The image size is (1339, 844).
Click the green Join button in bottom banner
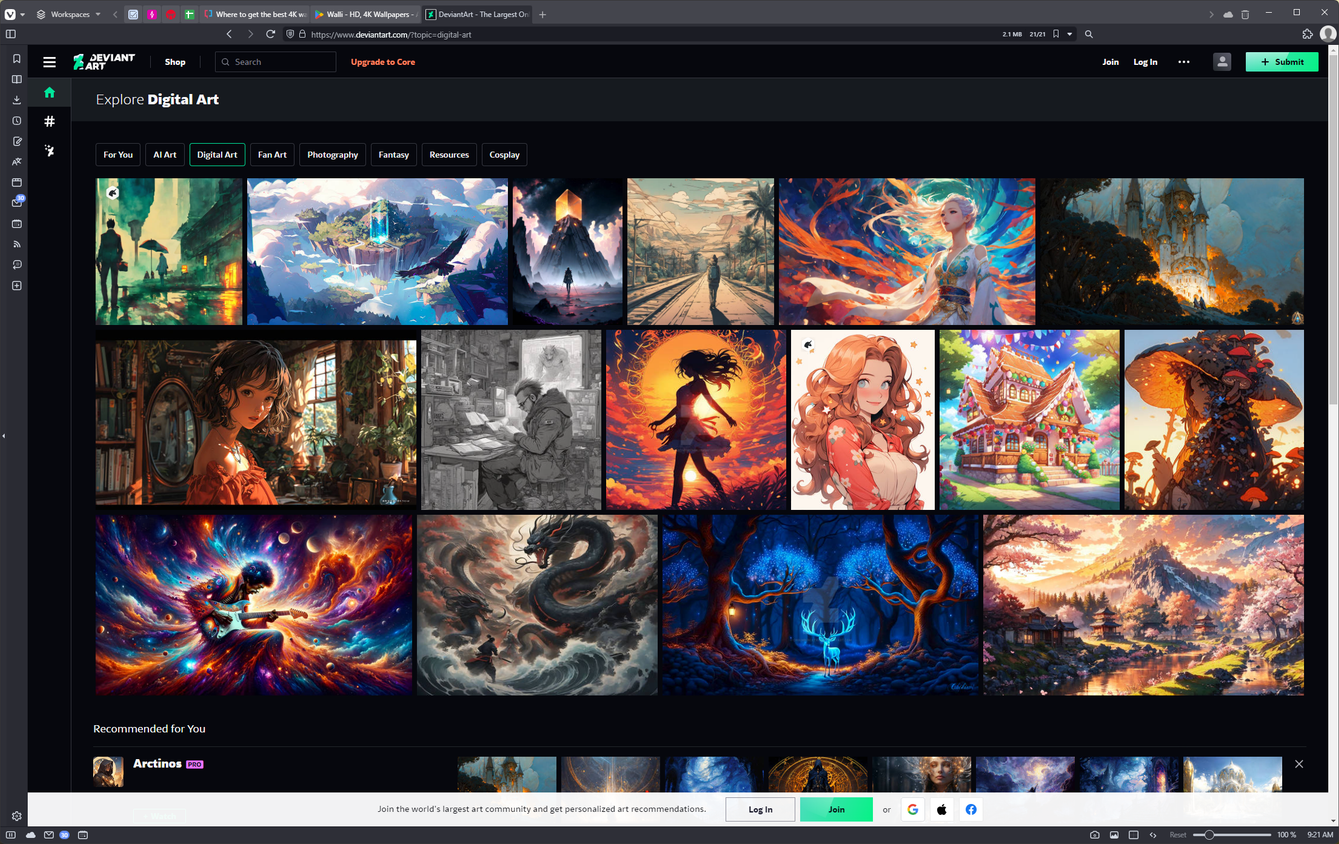836,809
